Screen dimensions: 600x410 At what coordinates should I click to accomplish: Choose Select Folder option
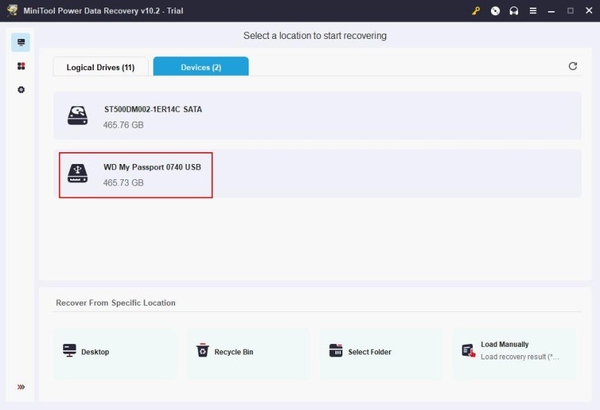(x=381, y=354)
